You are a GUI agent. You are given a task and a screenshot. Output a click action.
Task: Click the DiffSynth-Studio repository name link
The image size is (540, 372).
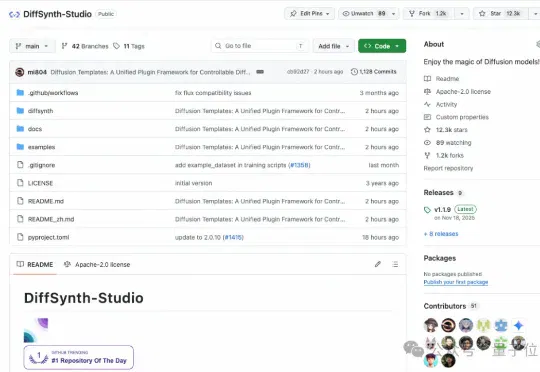coord(57,14)
